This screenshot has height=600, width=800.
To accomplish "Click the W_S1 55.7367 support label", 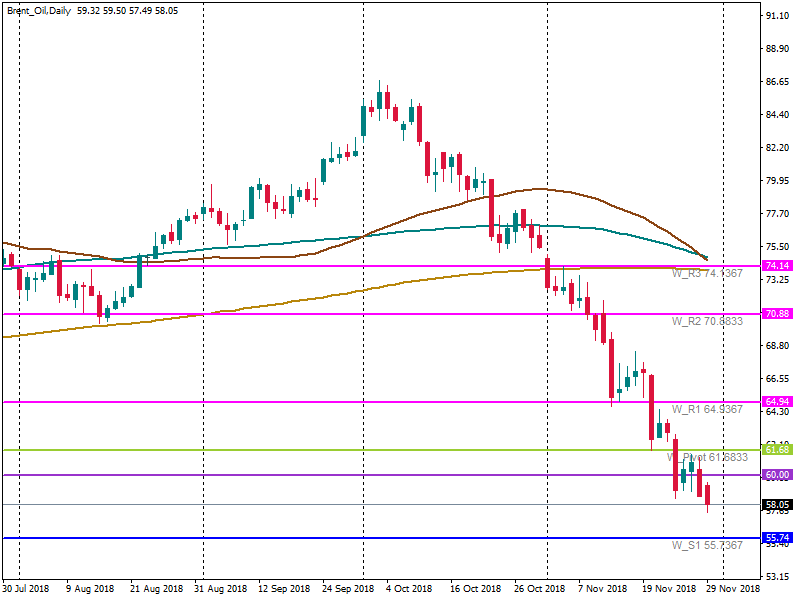I will click(x=706, y=546).
